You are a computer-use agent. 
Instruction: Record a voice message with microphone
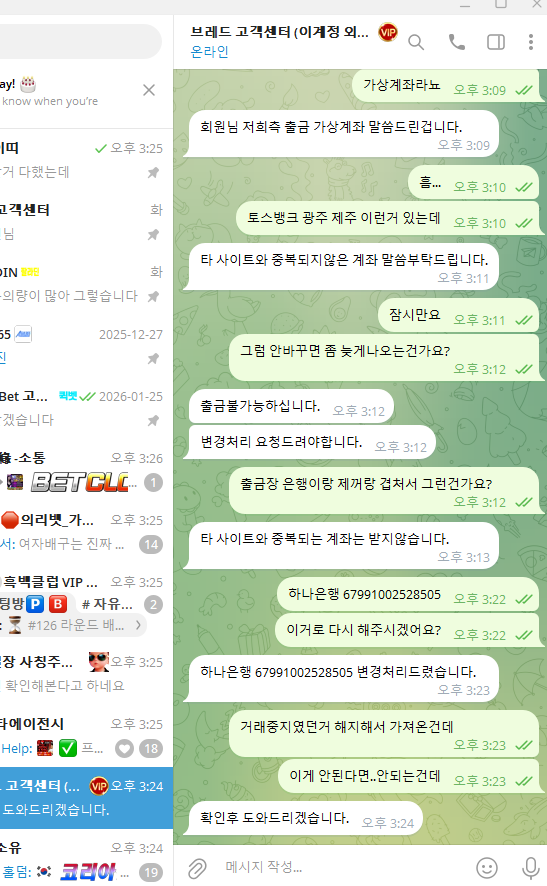pyautogui.click(x=531, y=868)
